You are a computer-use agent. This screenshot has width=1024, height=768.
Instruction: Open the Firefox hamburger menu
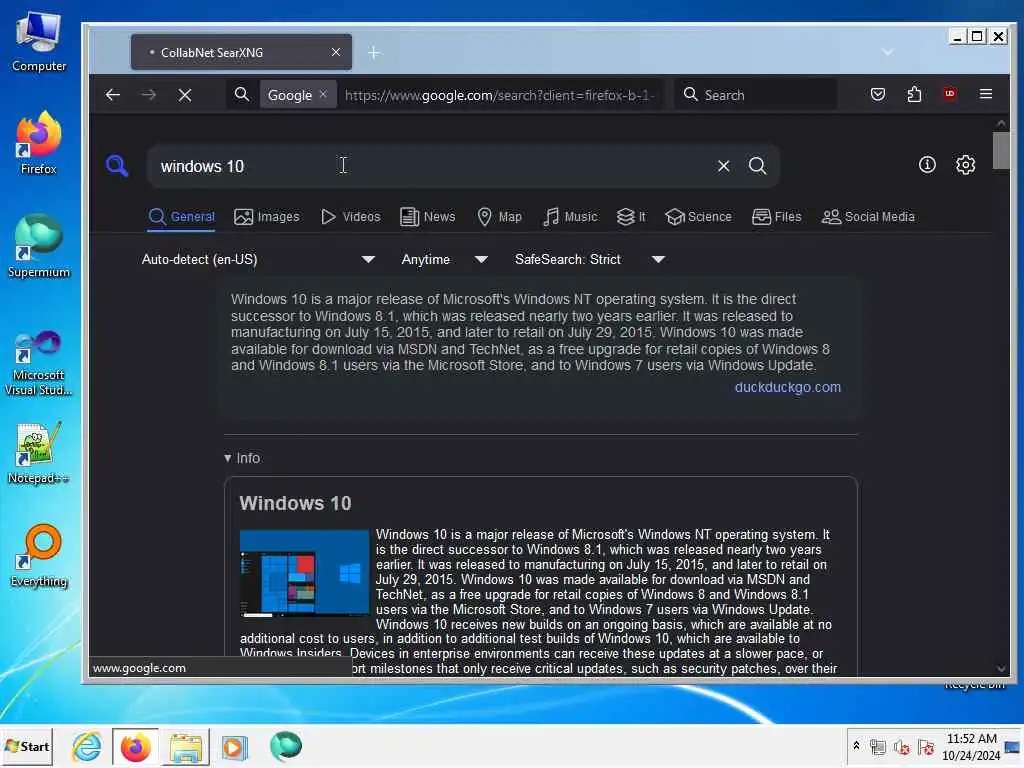point(986,94)
